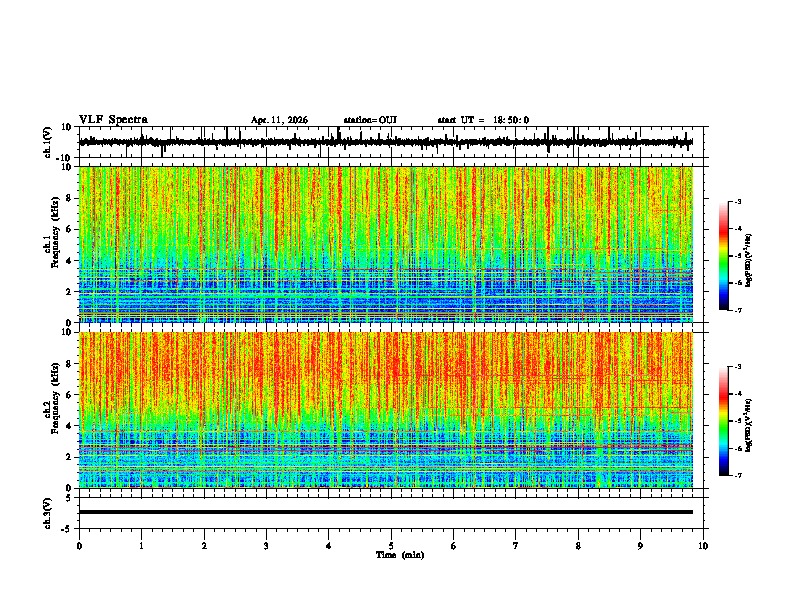This screenshot has width=792, height=612.
Task: Click time axis tick label "6"
Action: [x=454, y=546]
